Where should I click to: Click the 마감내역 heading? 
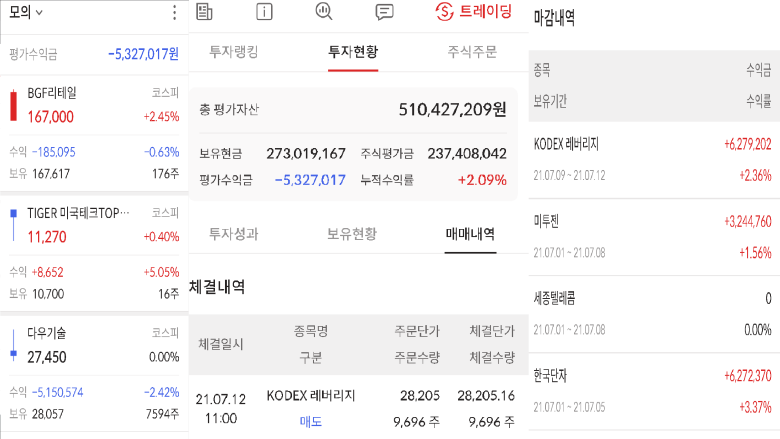click(x=554, y=18)
